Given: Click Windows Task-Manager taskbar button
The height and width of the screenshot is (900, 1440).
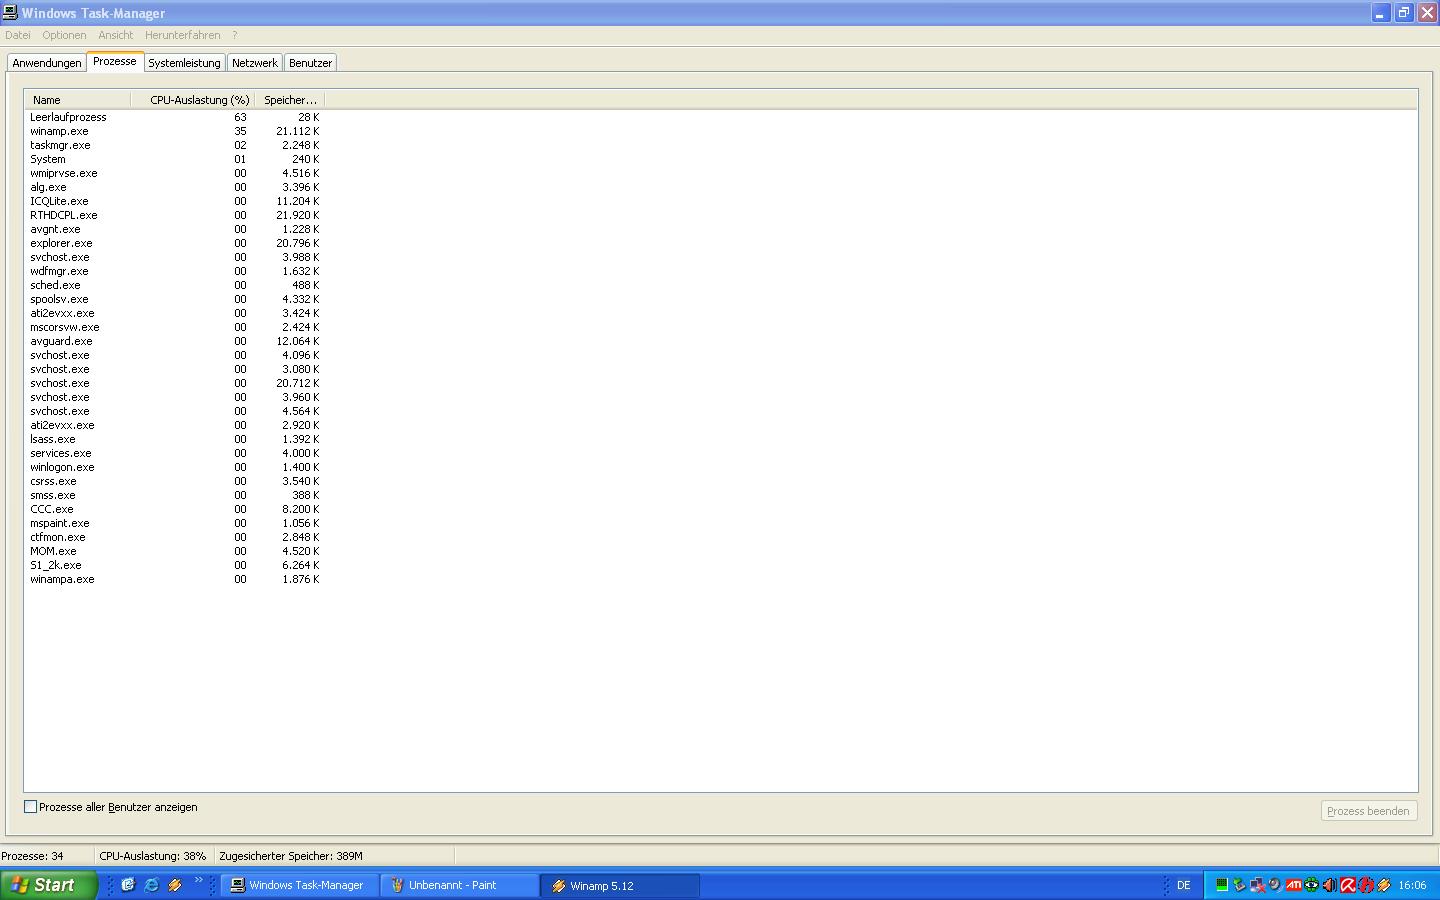Looking at the screenshot, I should coord(298,885).
